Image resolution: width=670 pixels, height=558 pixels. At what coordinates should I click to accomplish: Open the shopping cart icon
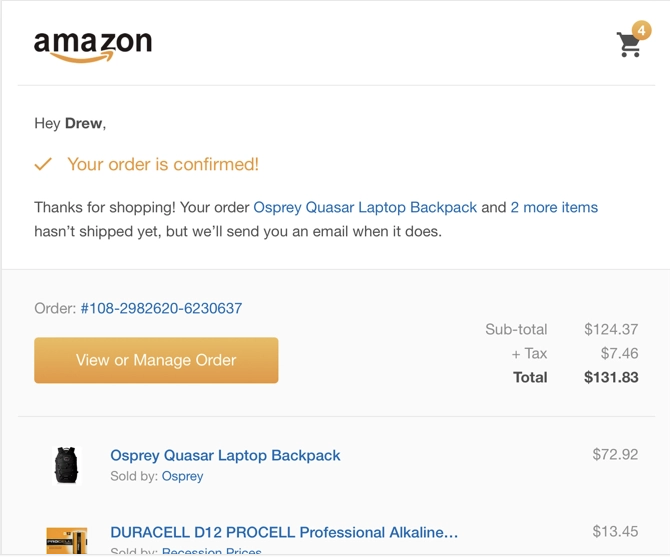pyautogui.click(x=628, y=45)
